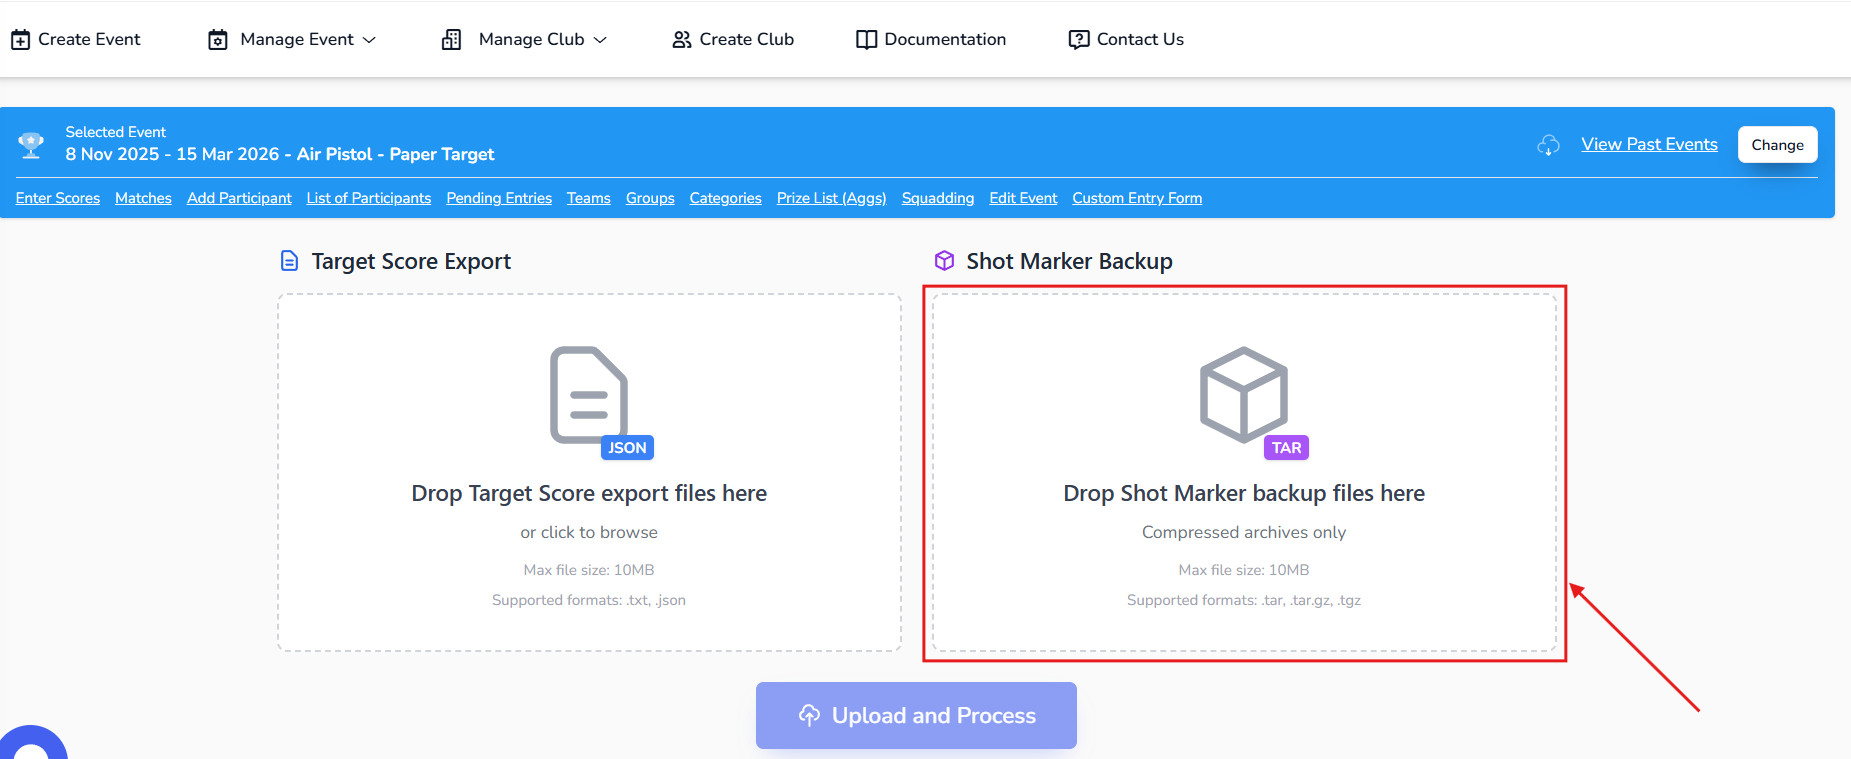Click the TAR cube icon in Shot Marker dropzone
This screenshot has height=759, width=1851.
point(1243,395)
